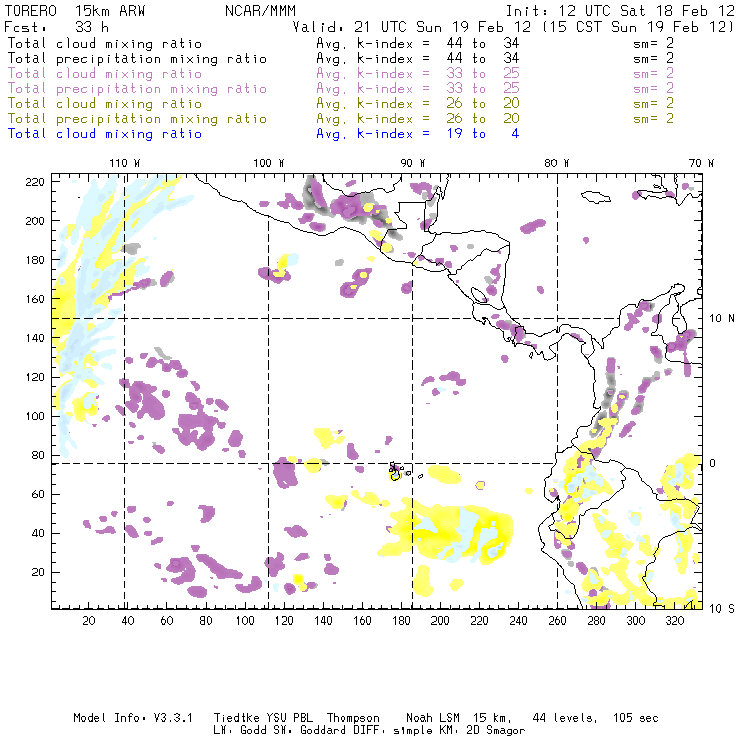
Task: Click the 'TORERO 15km ARW' title text
Action: tap(75, 11)
